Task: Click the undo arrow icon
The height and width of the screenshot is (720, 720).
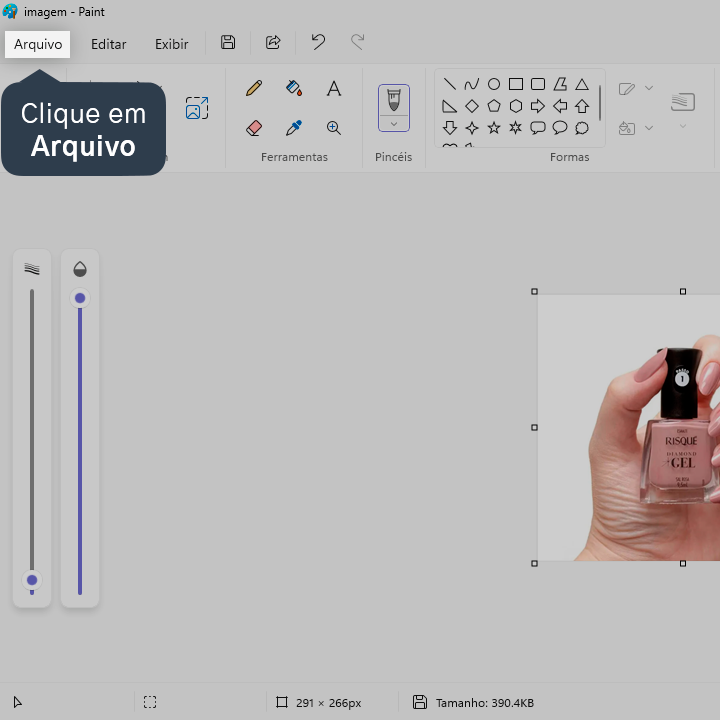Action: pos(318,42)
